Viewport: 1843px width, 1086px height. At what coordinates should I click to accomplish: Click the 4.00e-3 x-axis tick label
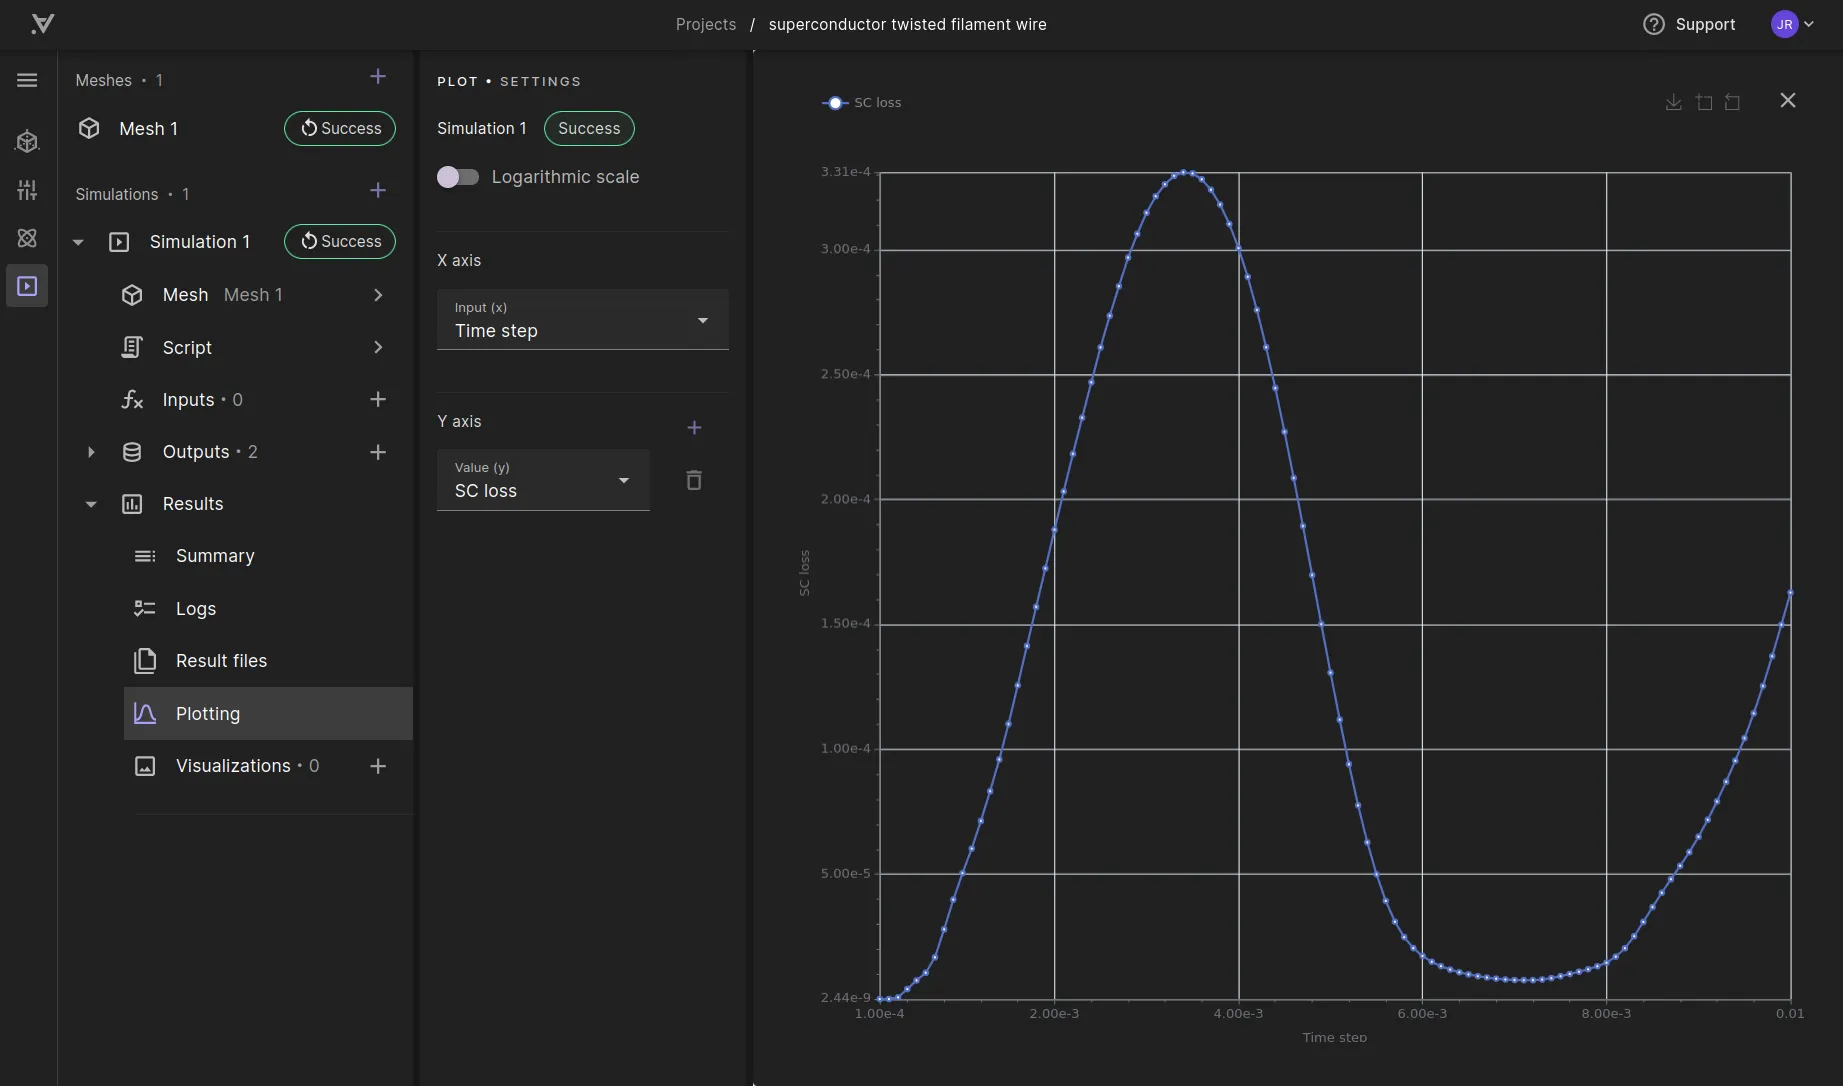click(x=1238, y=1014)
